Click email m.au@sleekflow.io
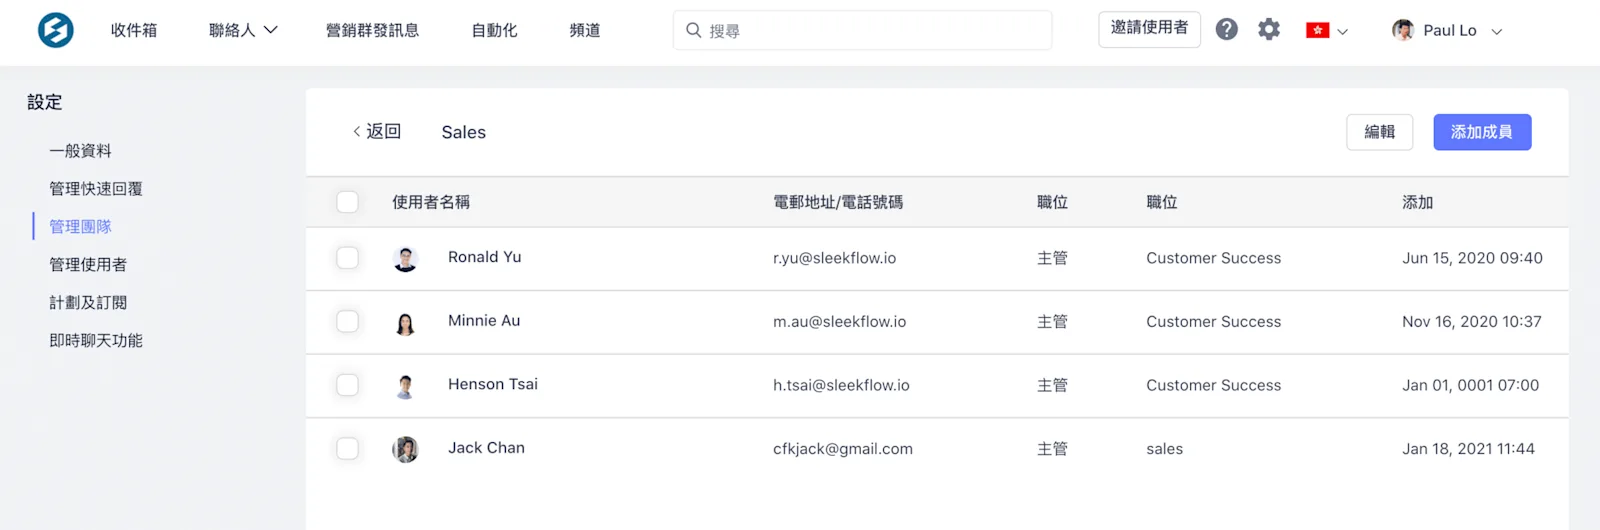The width and height of the screenshot is (1600, 530). click(839, 322)
